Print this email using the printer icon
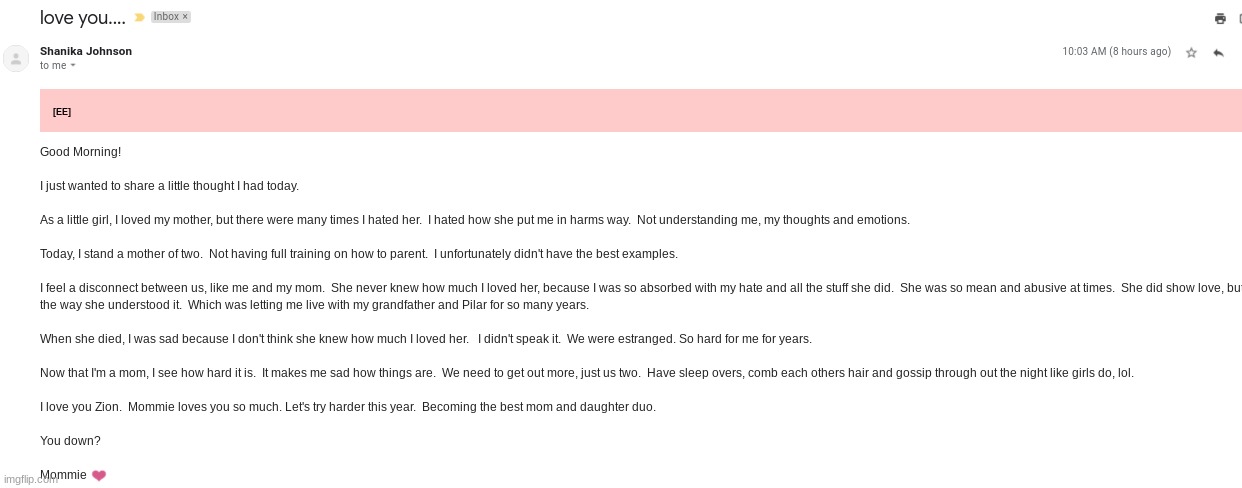Viewport: 1242px width, 488px height. click(x=1220, y=18)
